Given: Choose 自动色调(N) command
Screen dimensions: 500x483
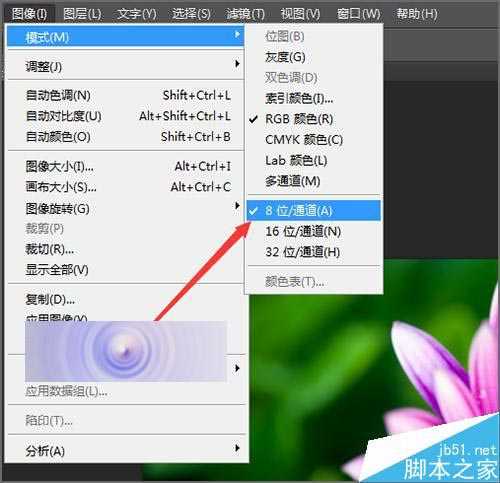Looking at the screenshot, I should pyautogui.click(x=126, y=95).
